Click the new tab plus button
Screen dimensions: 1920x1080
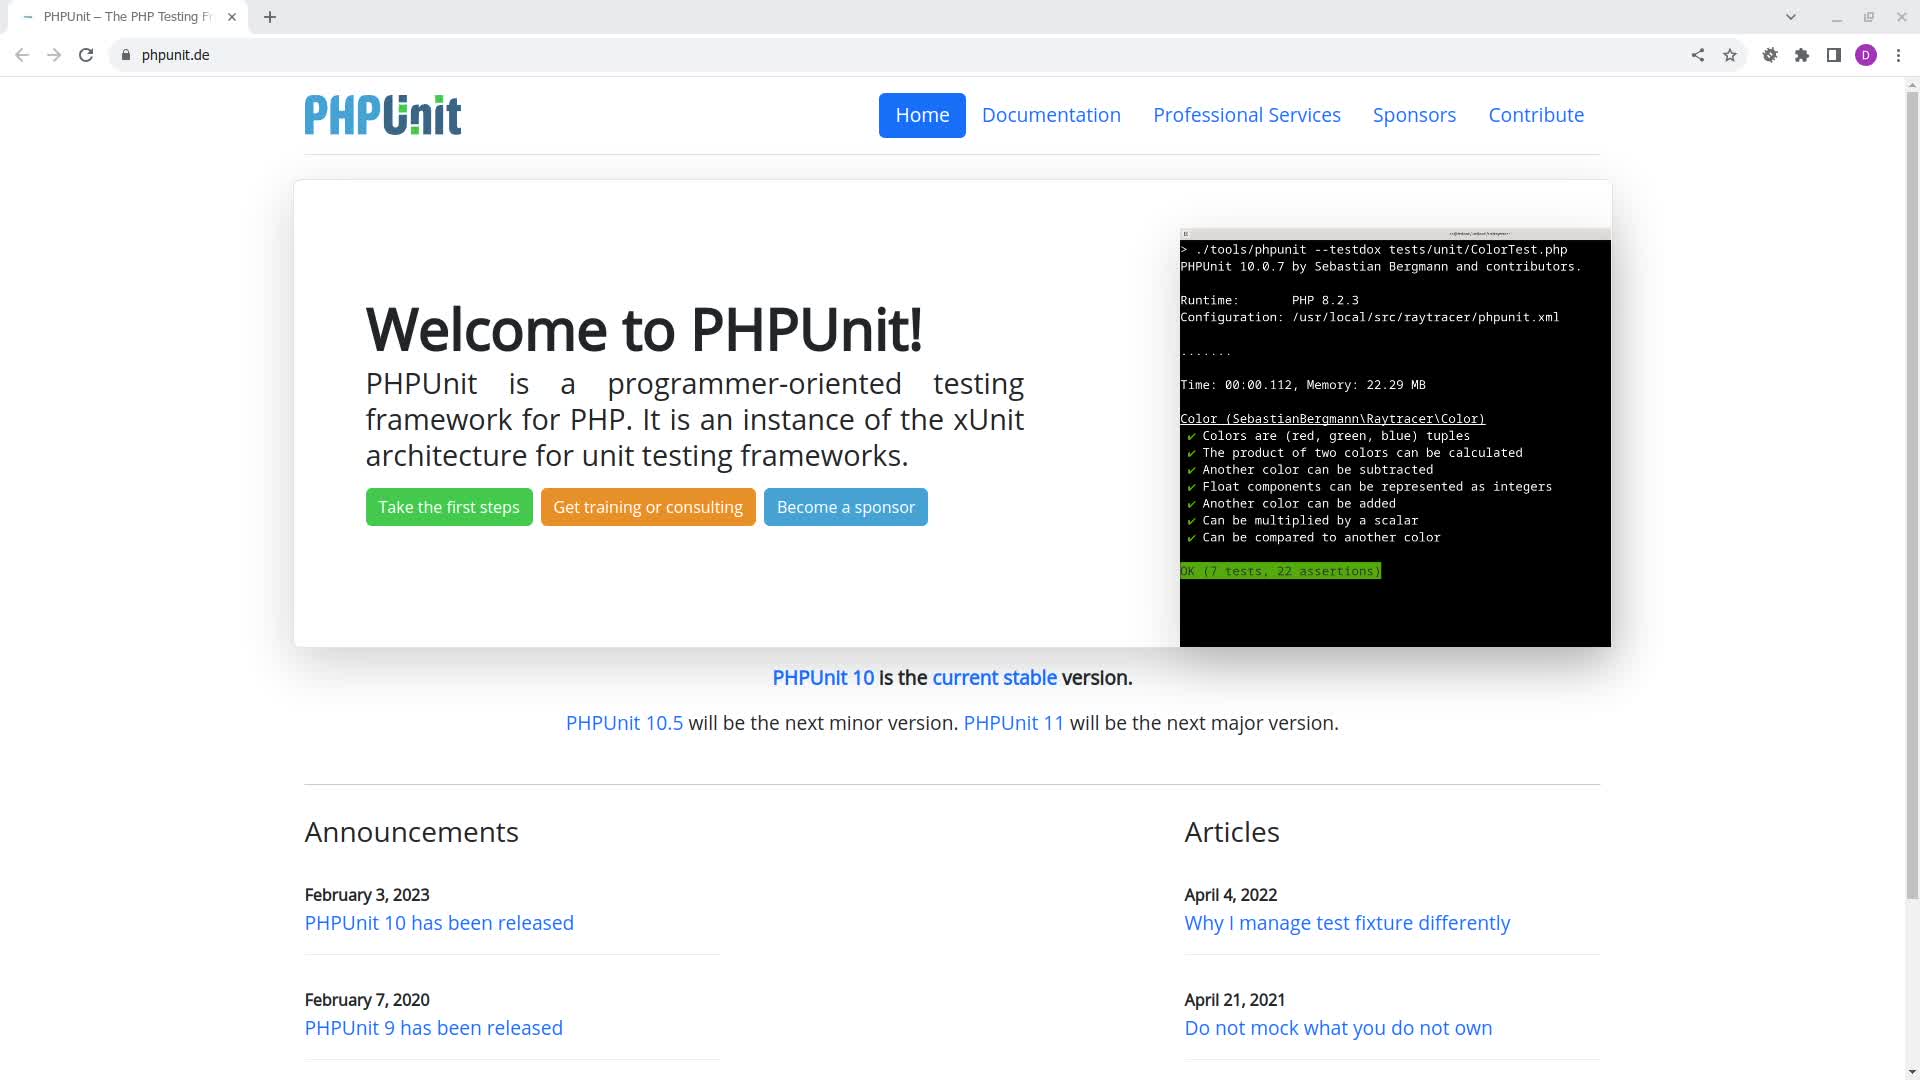pos(270,17)
